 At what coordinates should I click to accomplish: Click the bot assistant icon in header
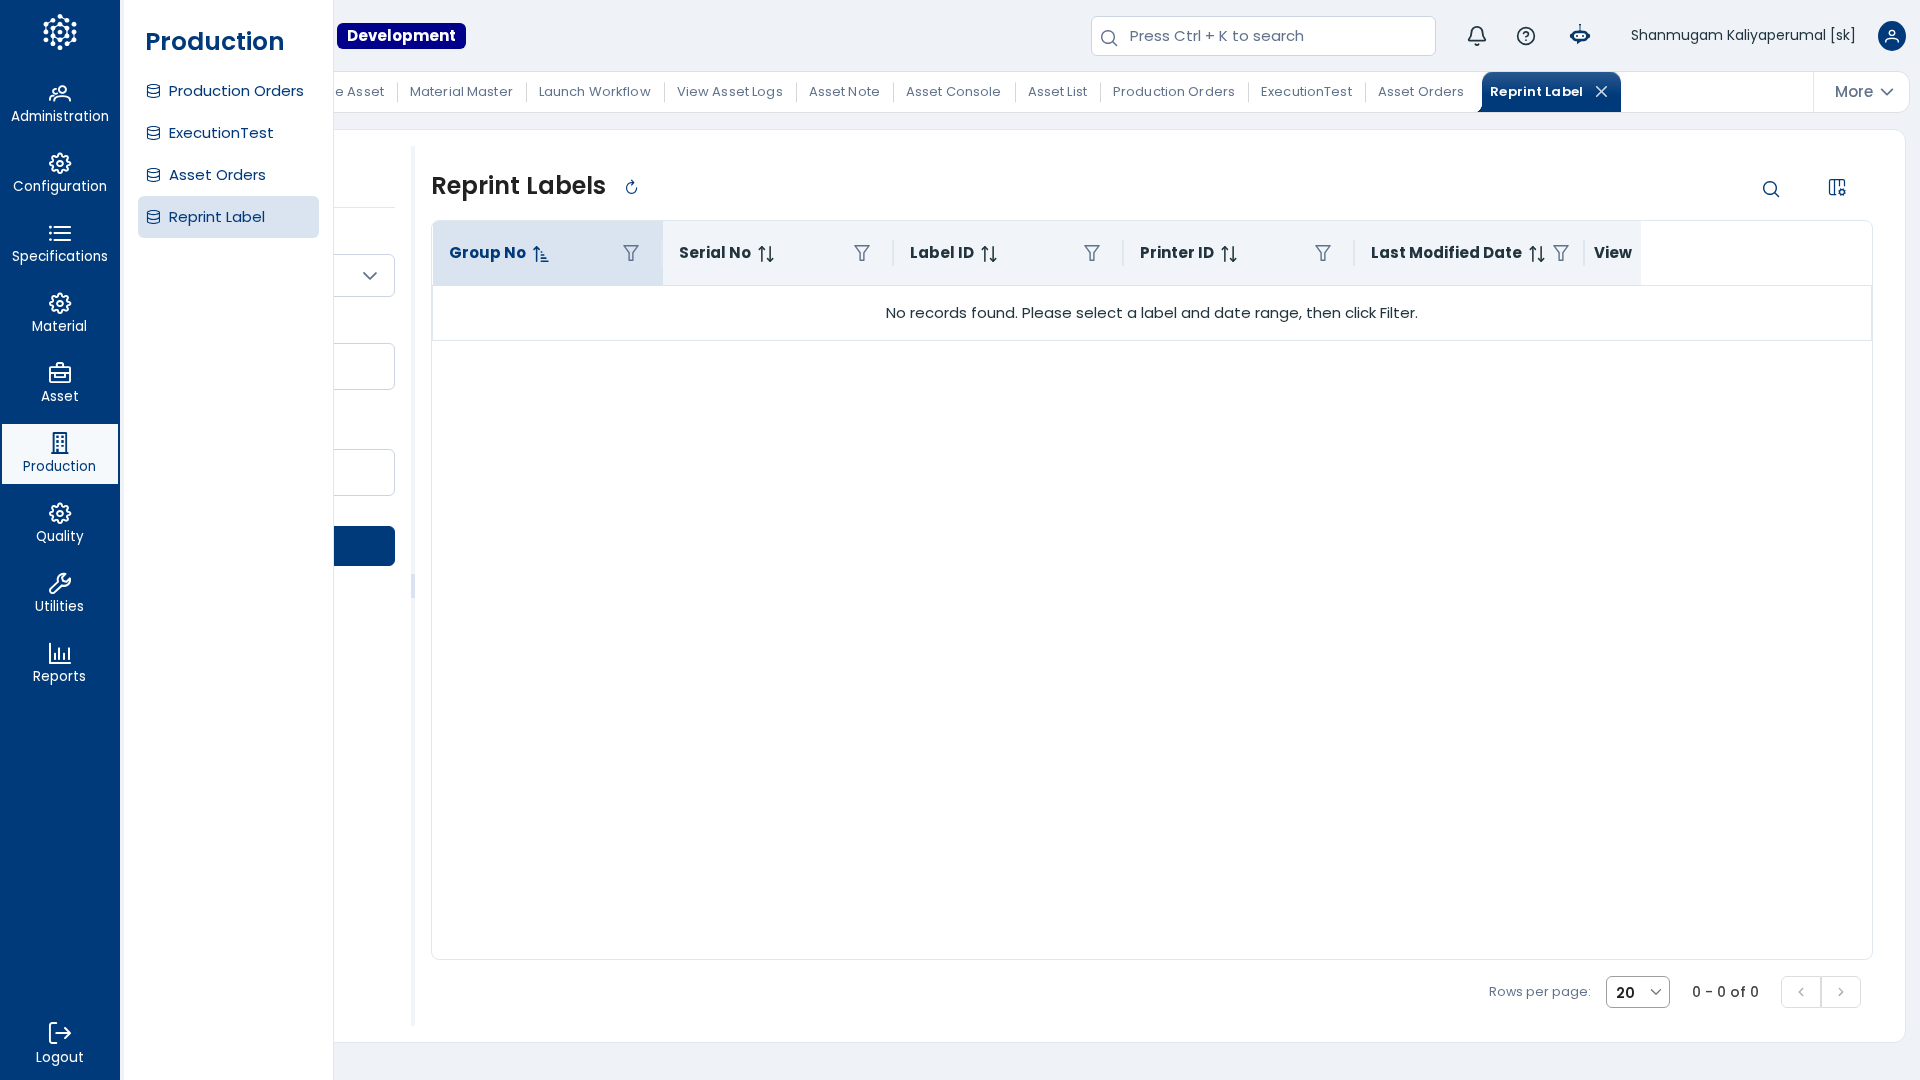coord(1580,36)
